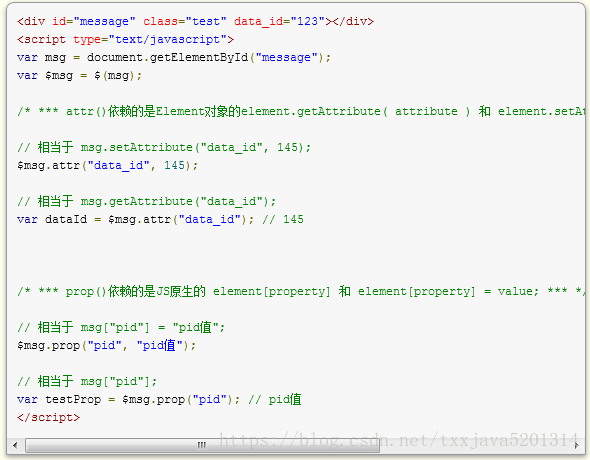Screen dimensions: 590x460
Task: Click the prop() comment about element[property]
Action: (x=301, y=291)
